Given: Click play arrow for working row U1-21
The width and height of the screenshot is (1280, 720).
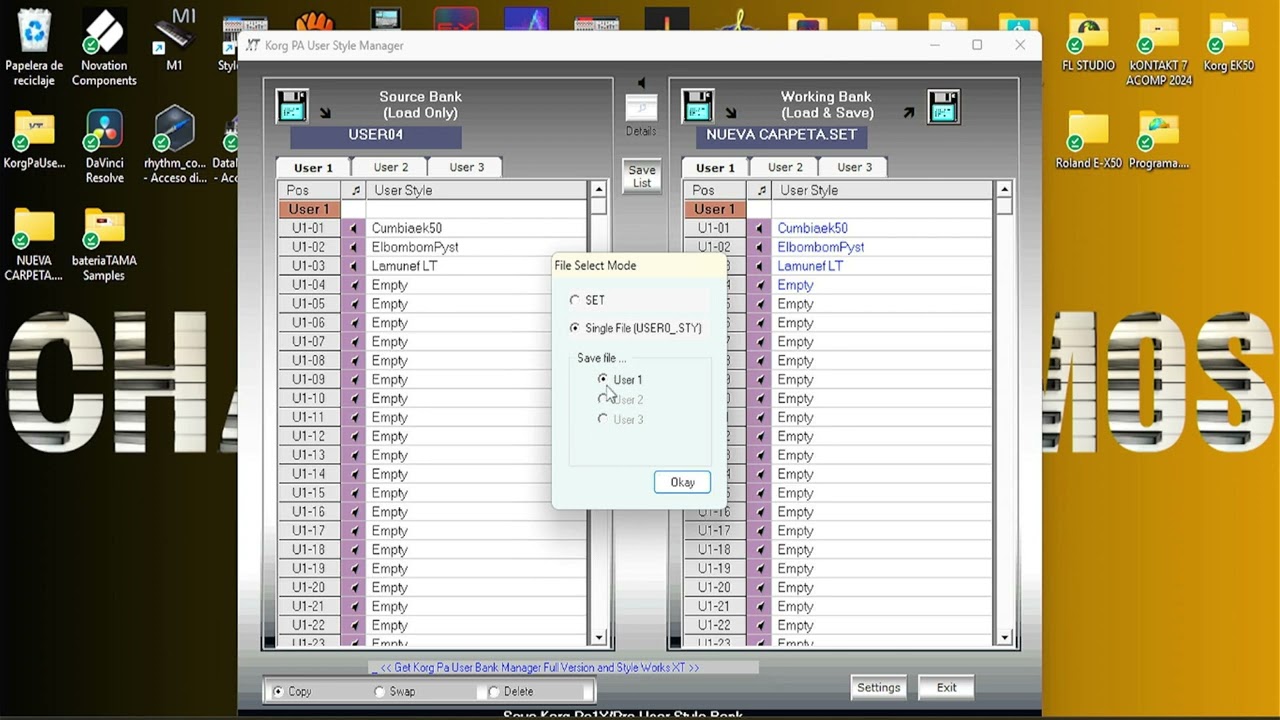Looking at the screenshot, I should click(759, 606).
